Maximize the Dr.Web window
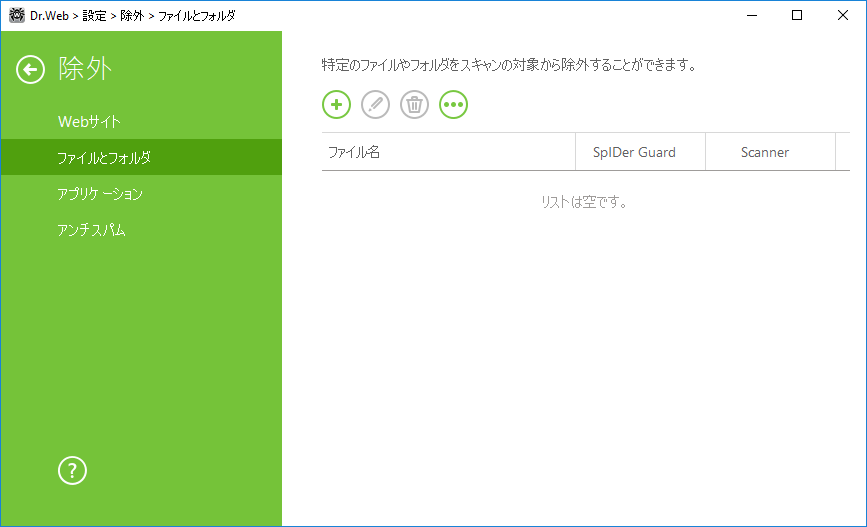The width and height of the screenshot is (867, 527). pyautogui.click(x=797, y=15)
